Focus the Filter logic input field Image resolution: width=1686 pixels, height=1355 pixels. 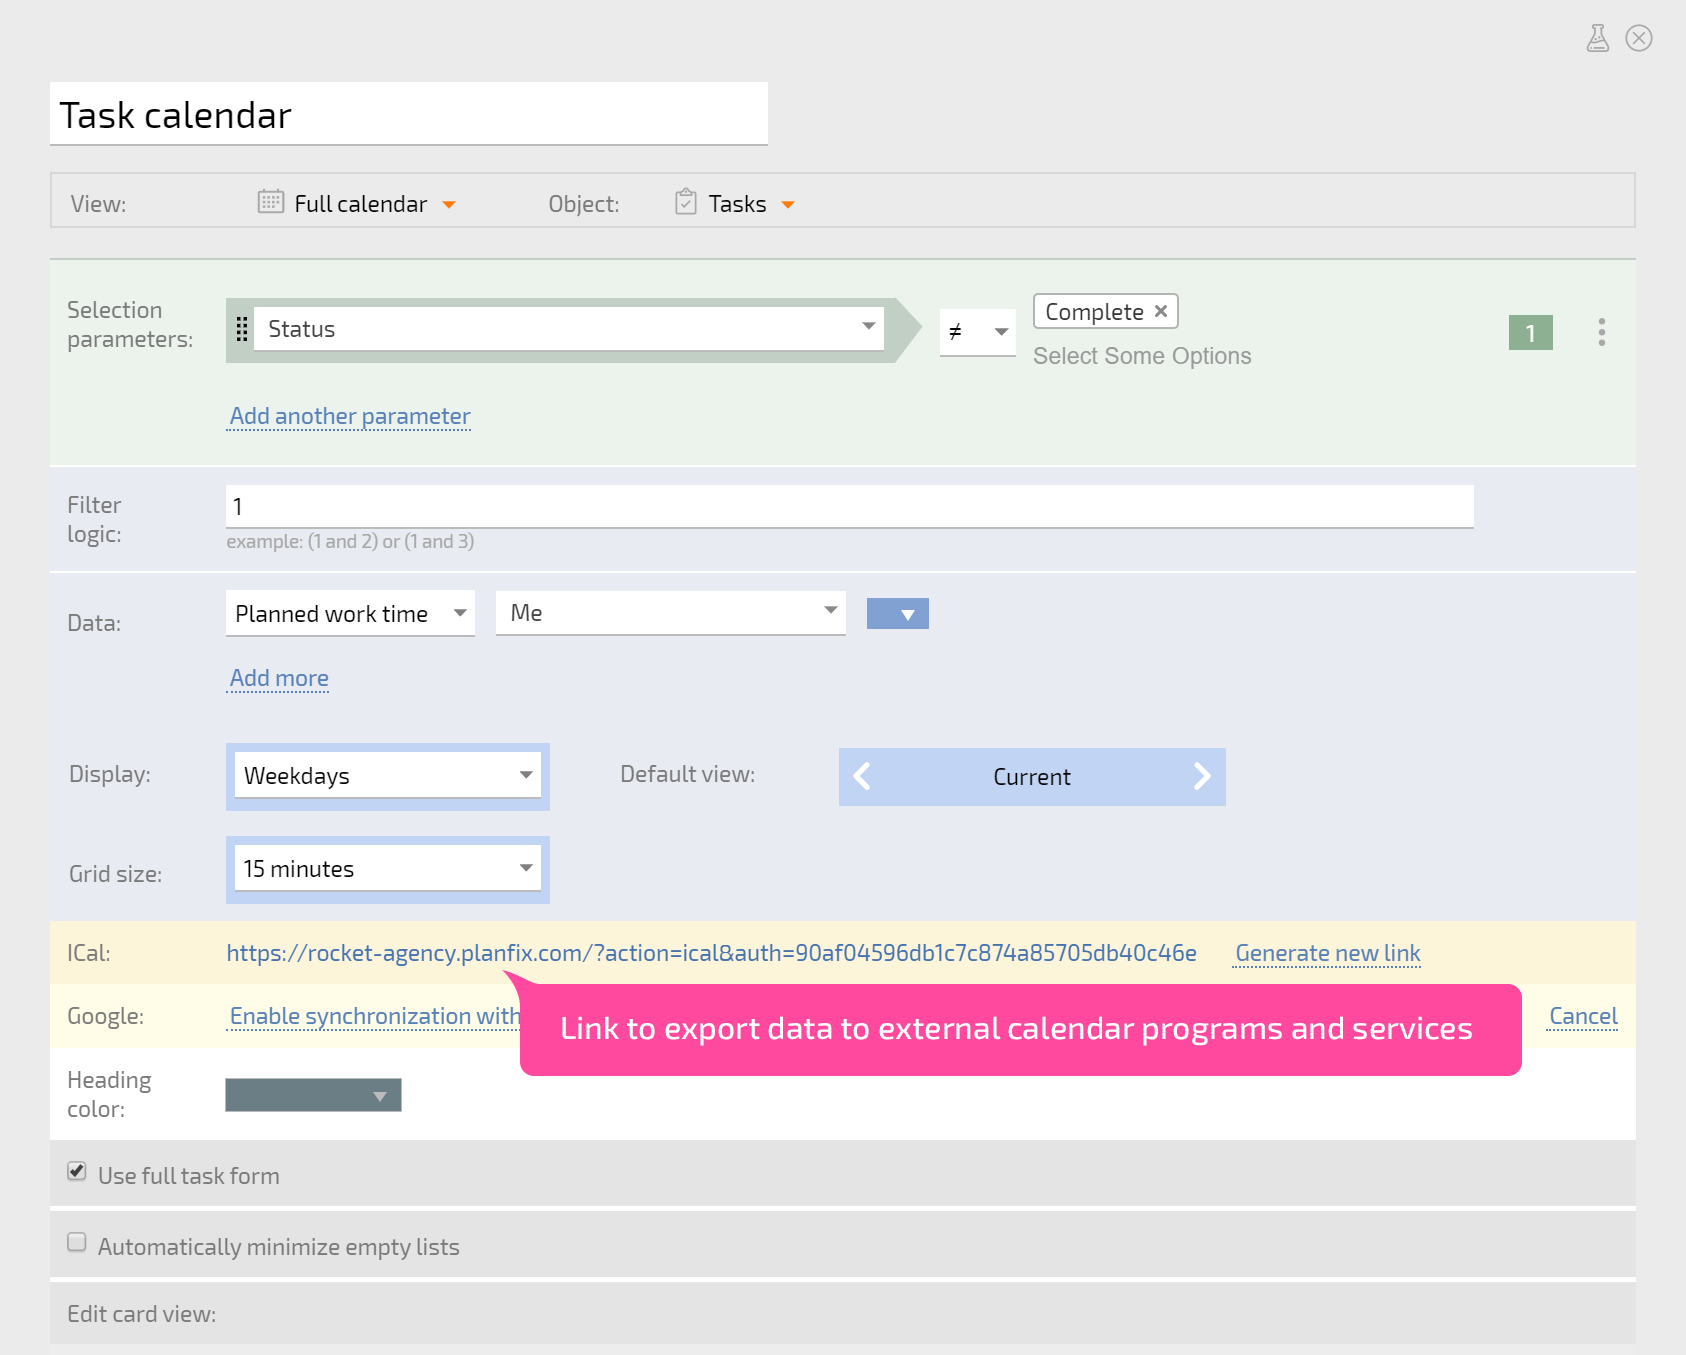[850, 506]
